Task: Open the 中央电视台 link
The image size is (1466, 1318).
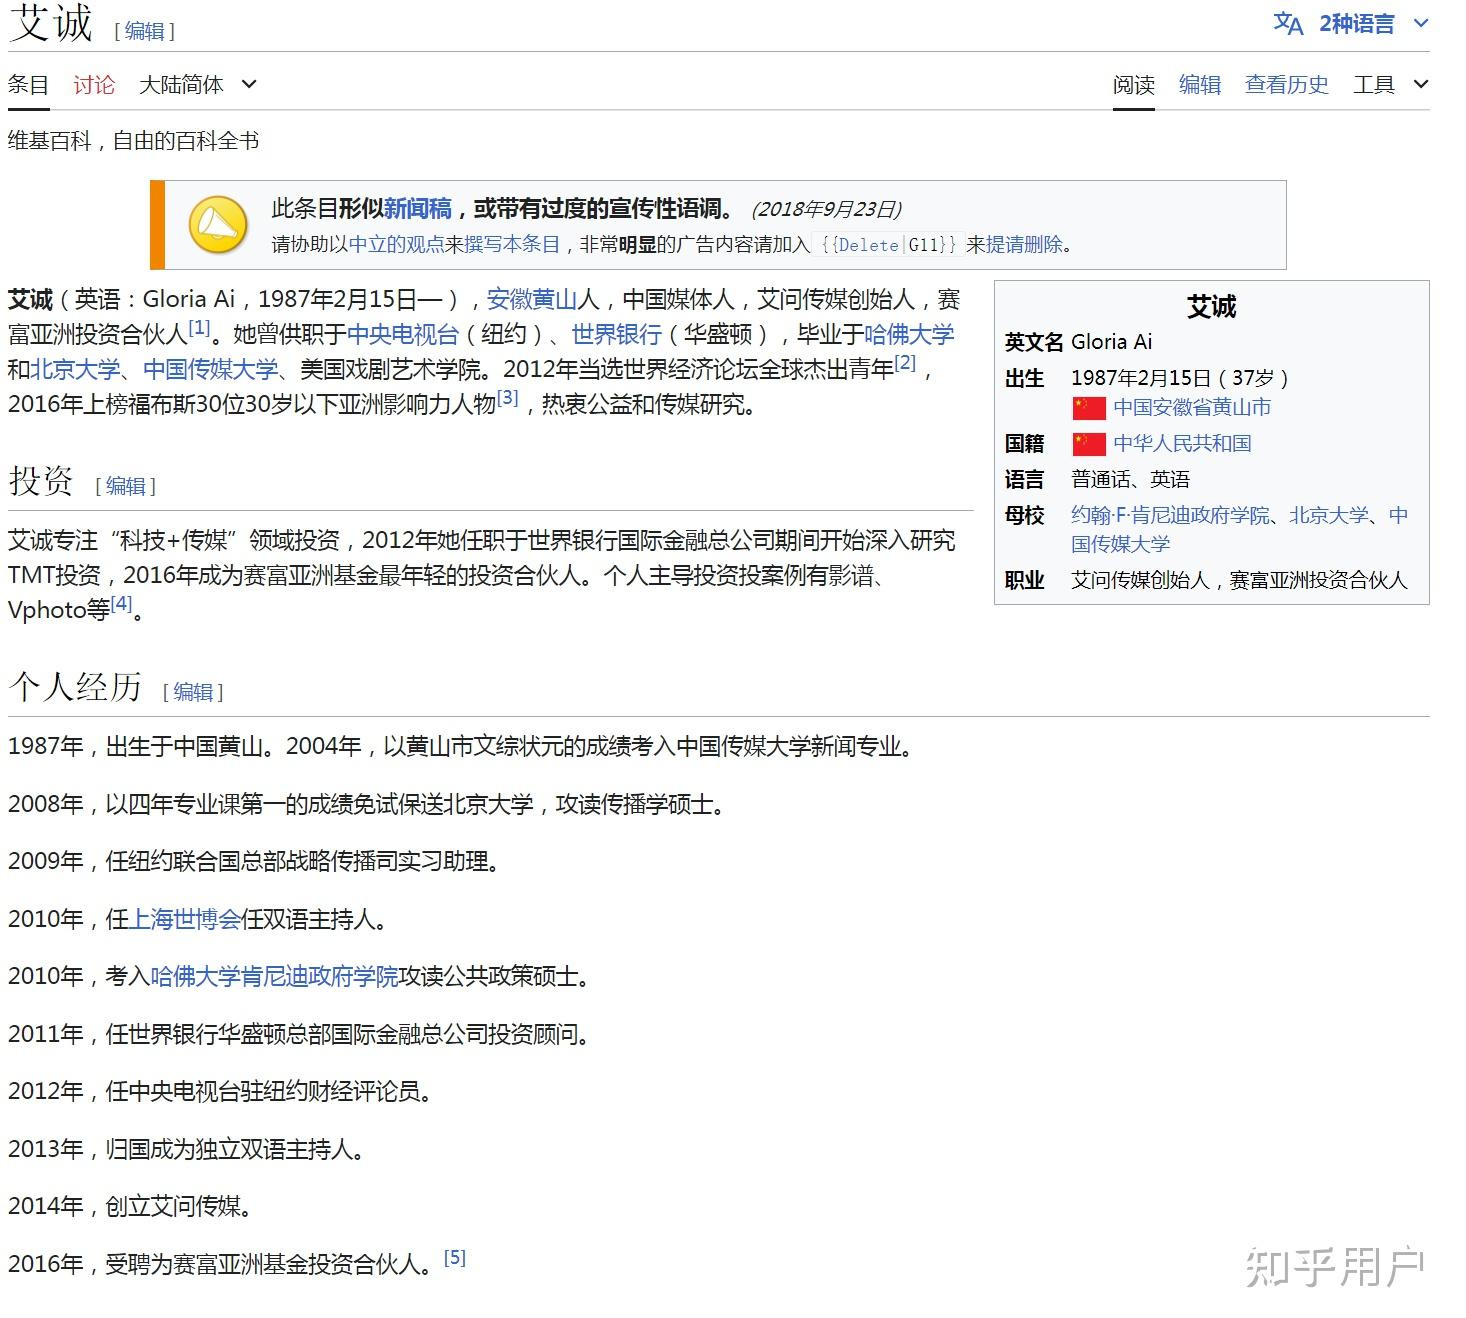Action: click(403, 334)
